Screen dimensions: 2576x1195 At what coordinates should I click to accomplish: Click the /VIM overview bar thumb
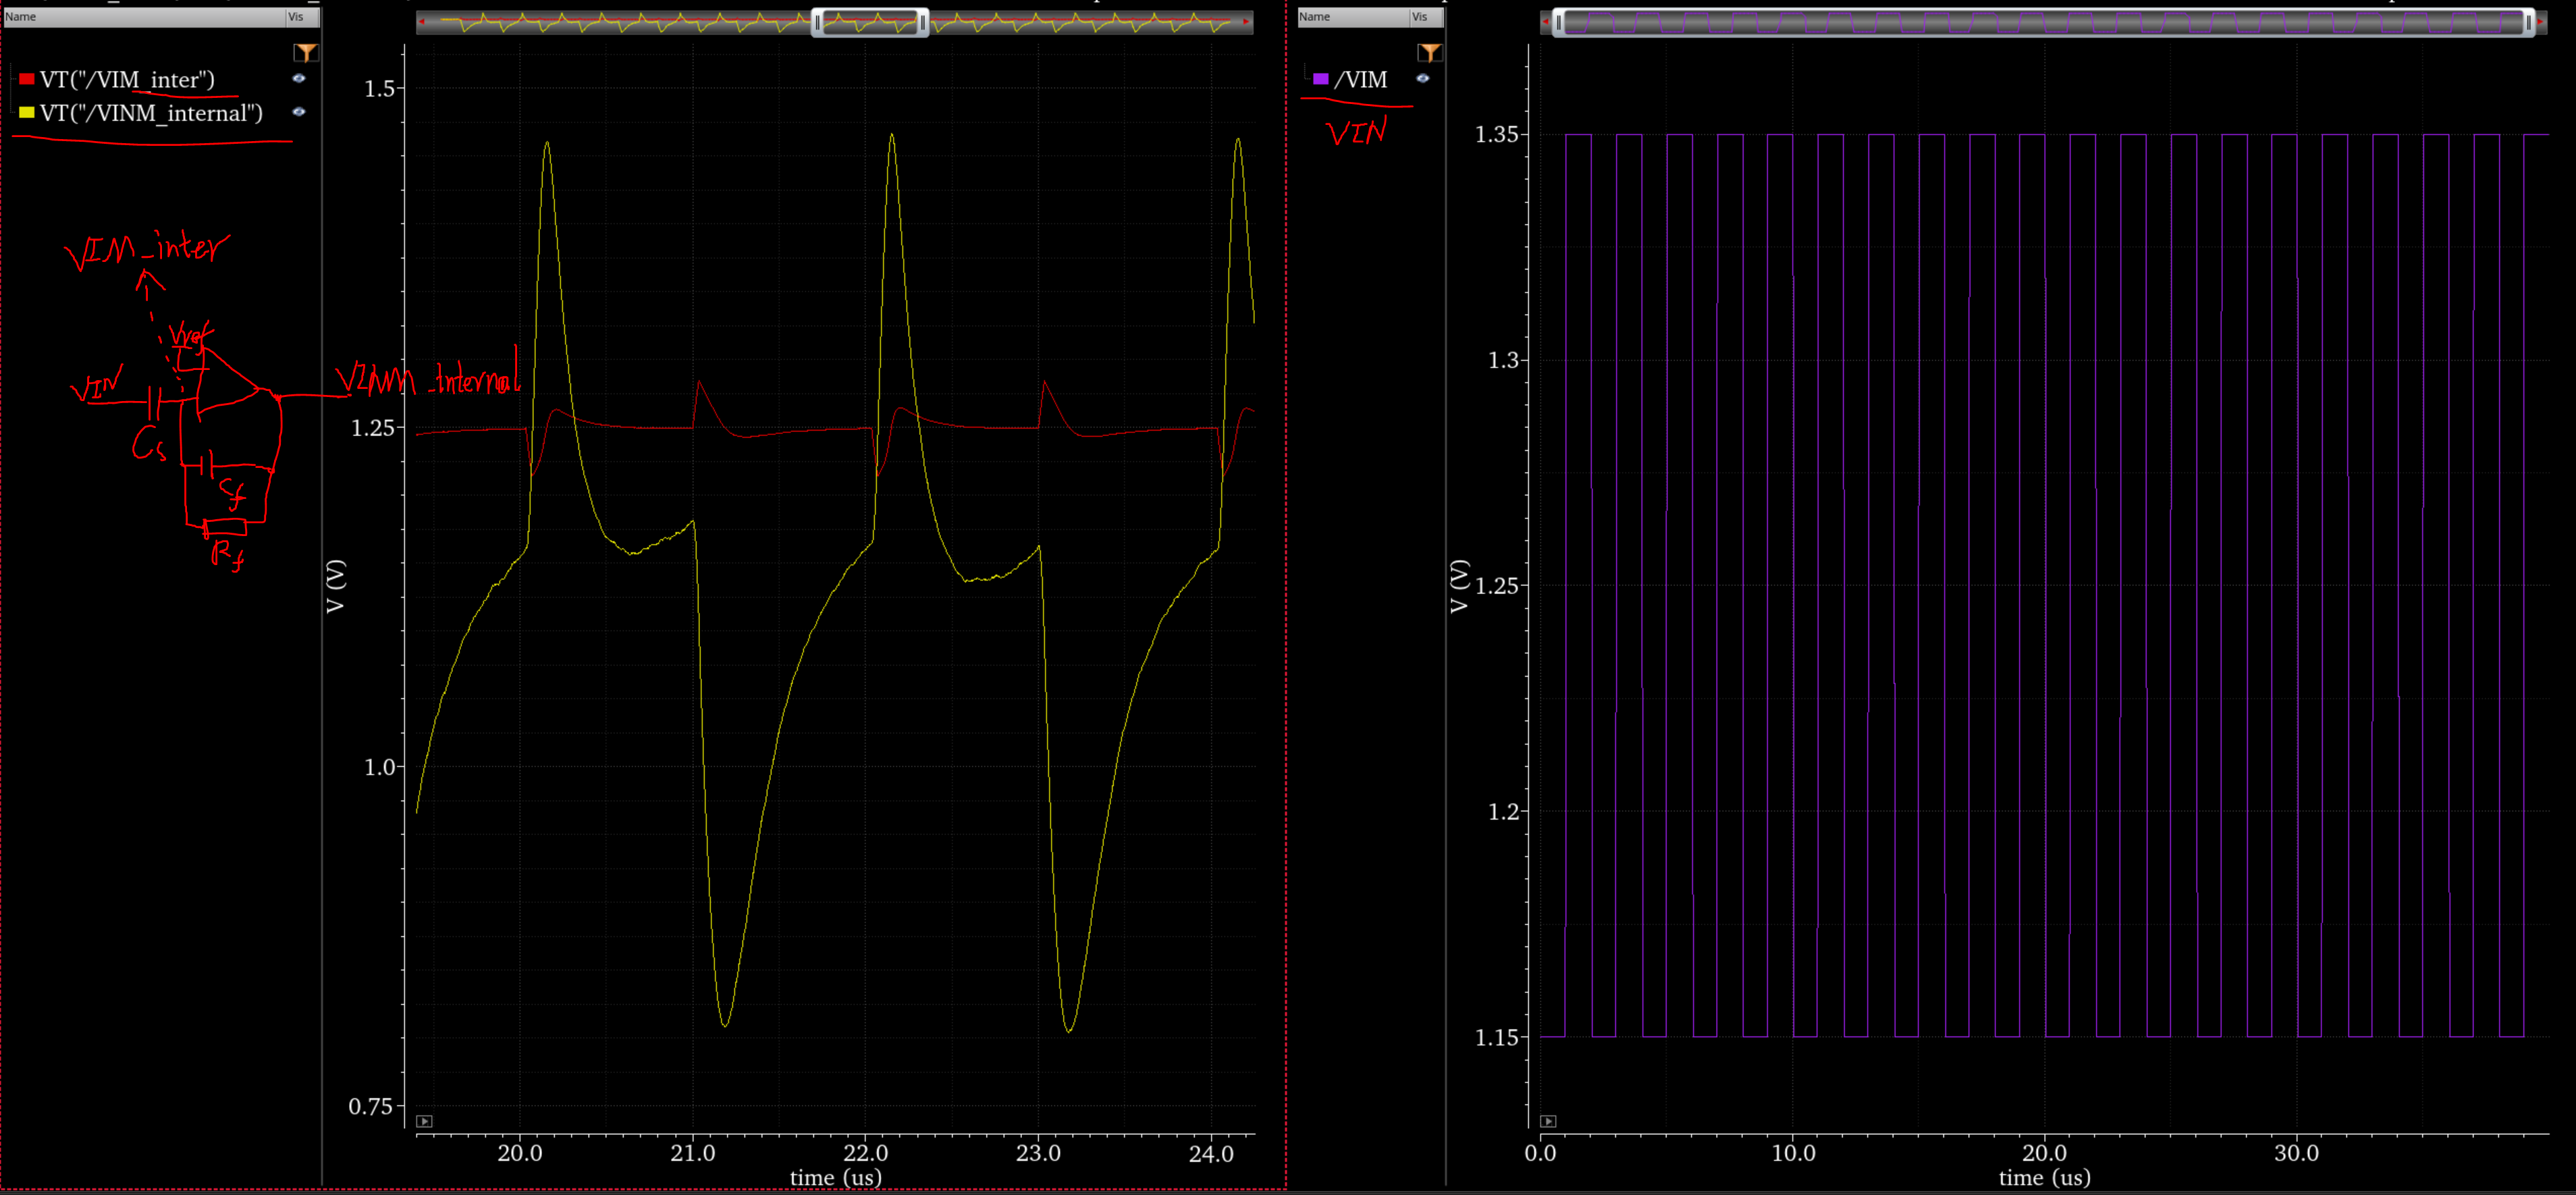pyautogui.click(x=2043, y=22)
